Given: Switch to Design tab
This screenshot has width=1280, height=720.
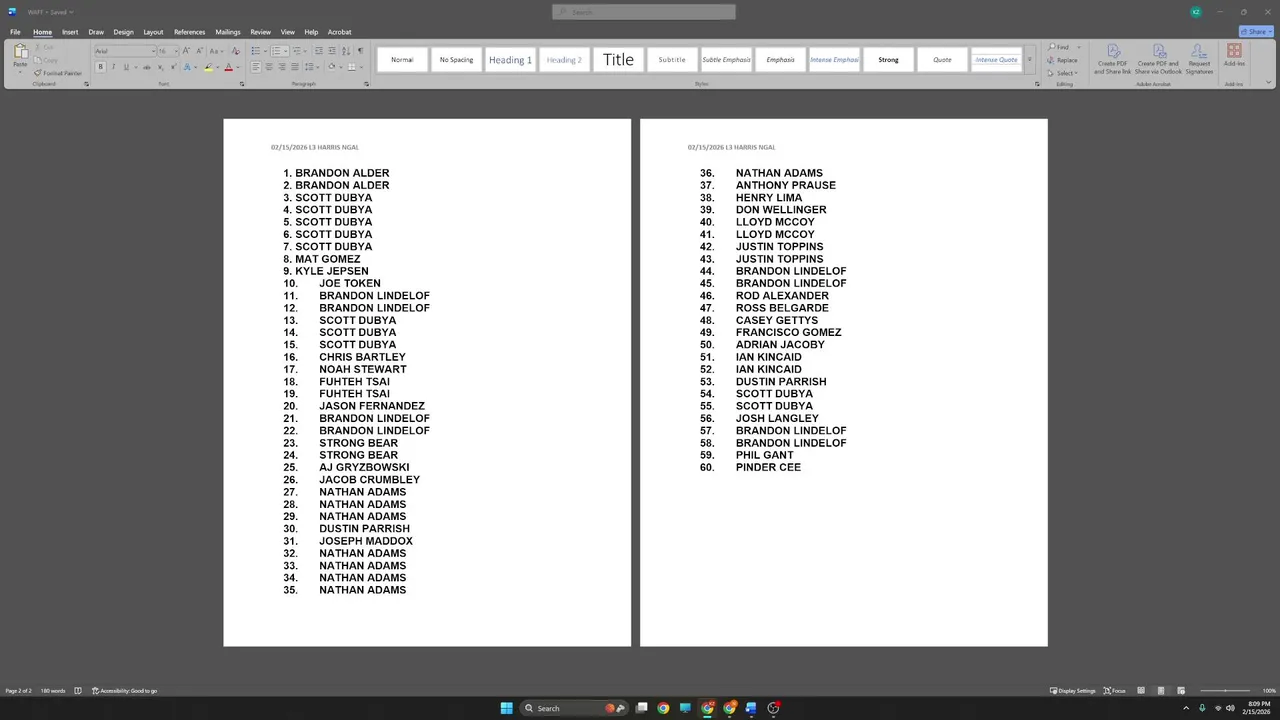Looking at the screenshot, I should [123, 32].
